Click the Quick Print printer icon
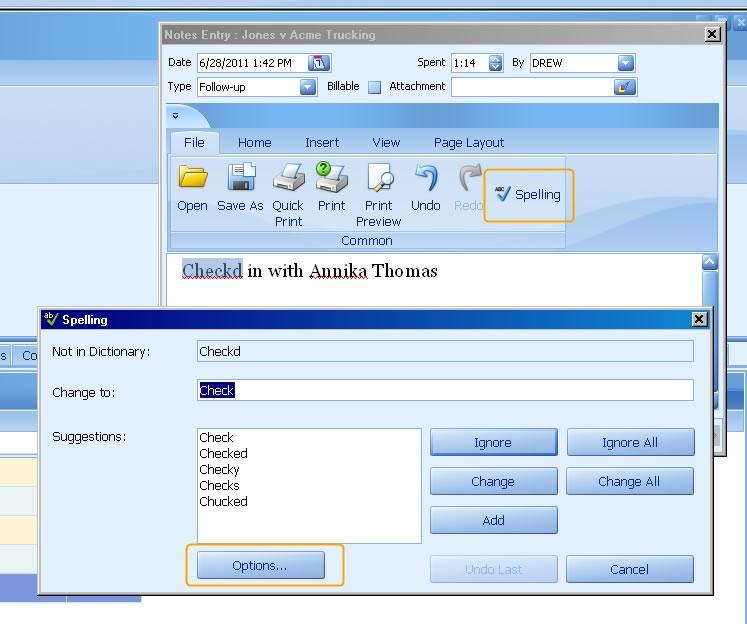Screen dimensions: 747x624 click(x=288, y=177)
